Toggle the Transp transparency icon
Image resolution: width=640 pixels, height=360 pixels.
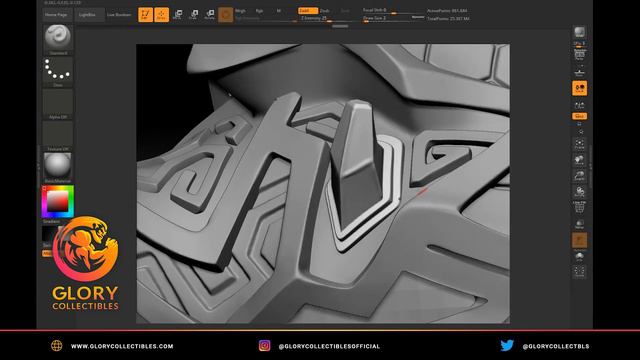click(579, 224)
